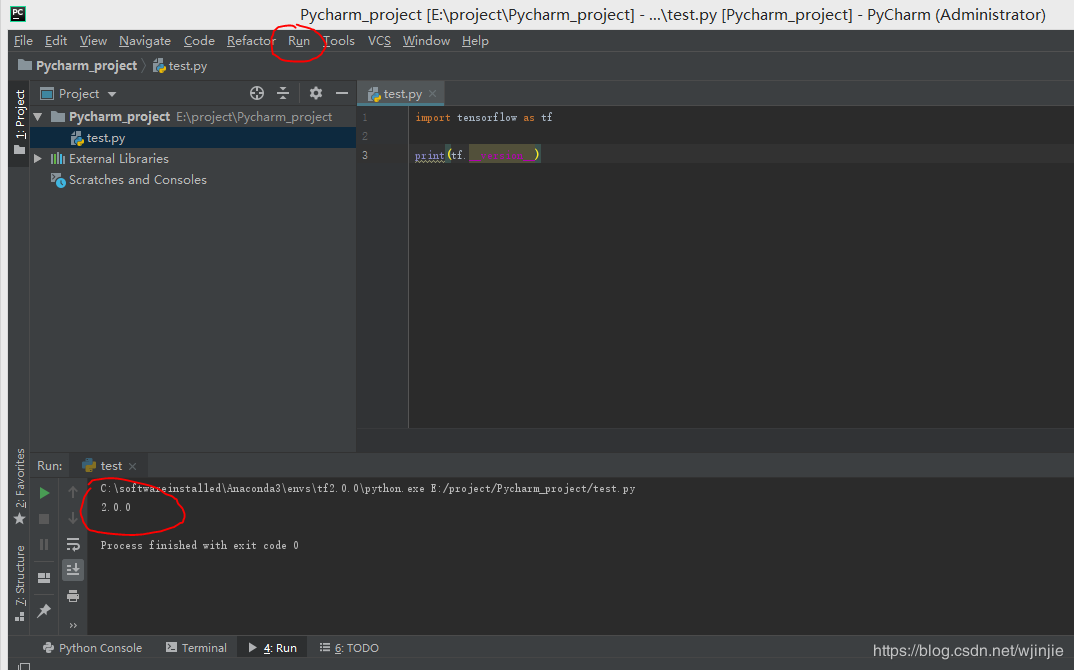Click the import tensorflow code line
The height and width of the screenshot is (670, 1074).
(484, 118)
